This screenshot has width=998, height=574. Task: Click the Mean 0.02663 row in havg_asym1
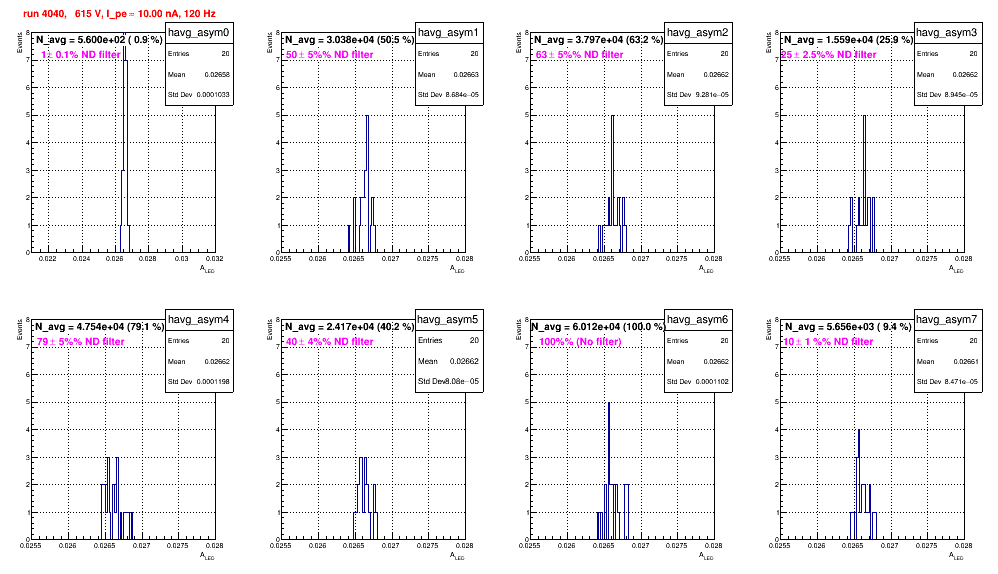448,74
